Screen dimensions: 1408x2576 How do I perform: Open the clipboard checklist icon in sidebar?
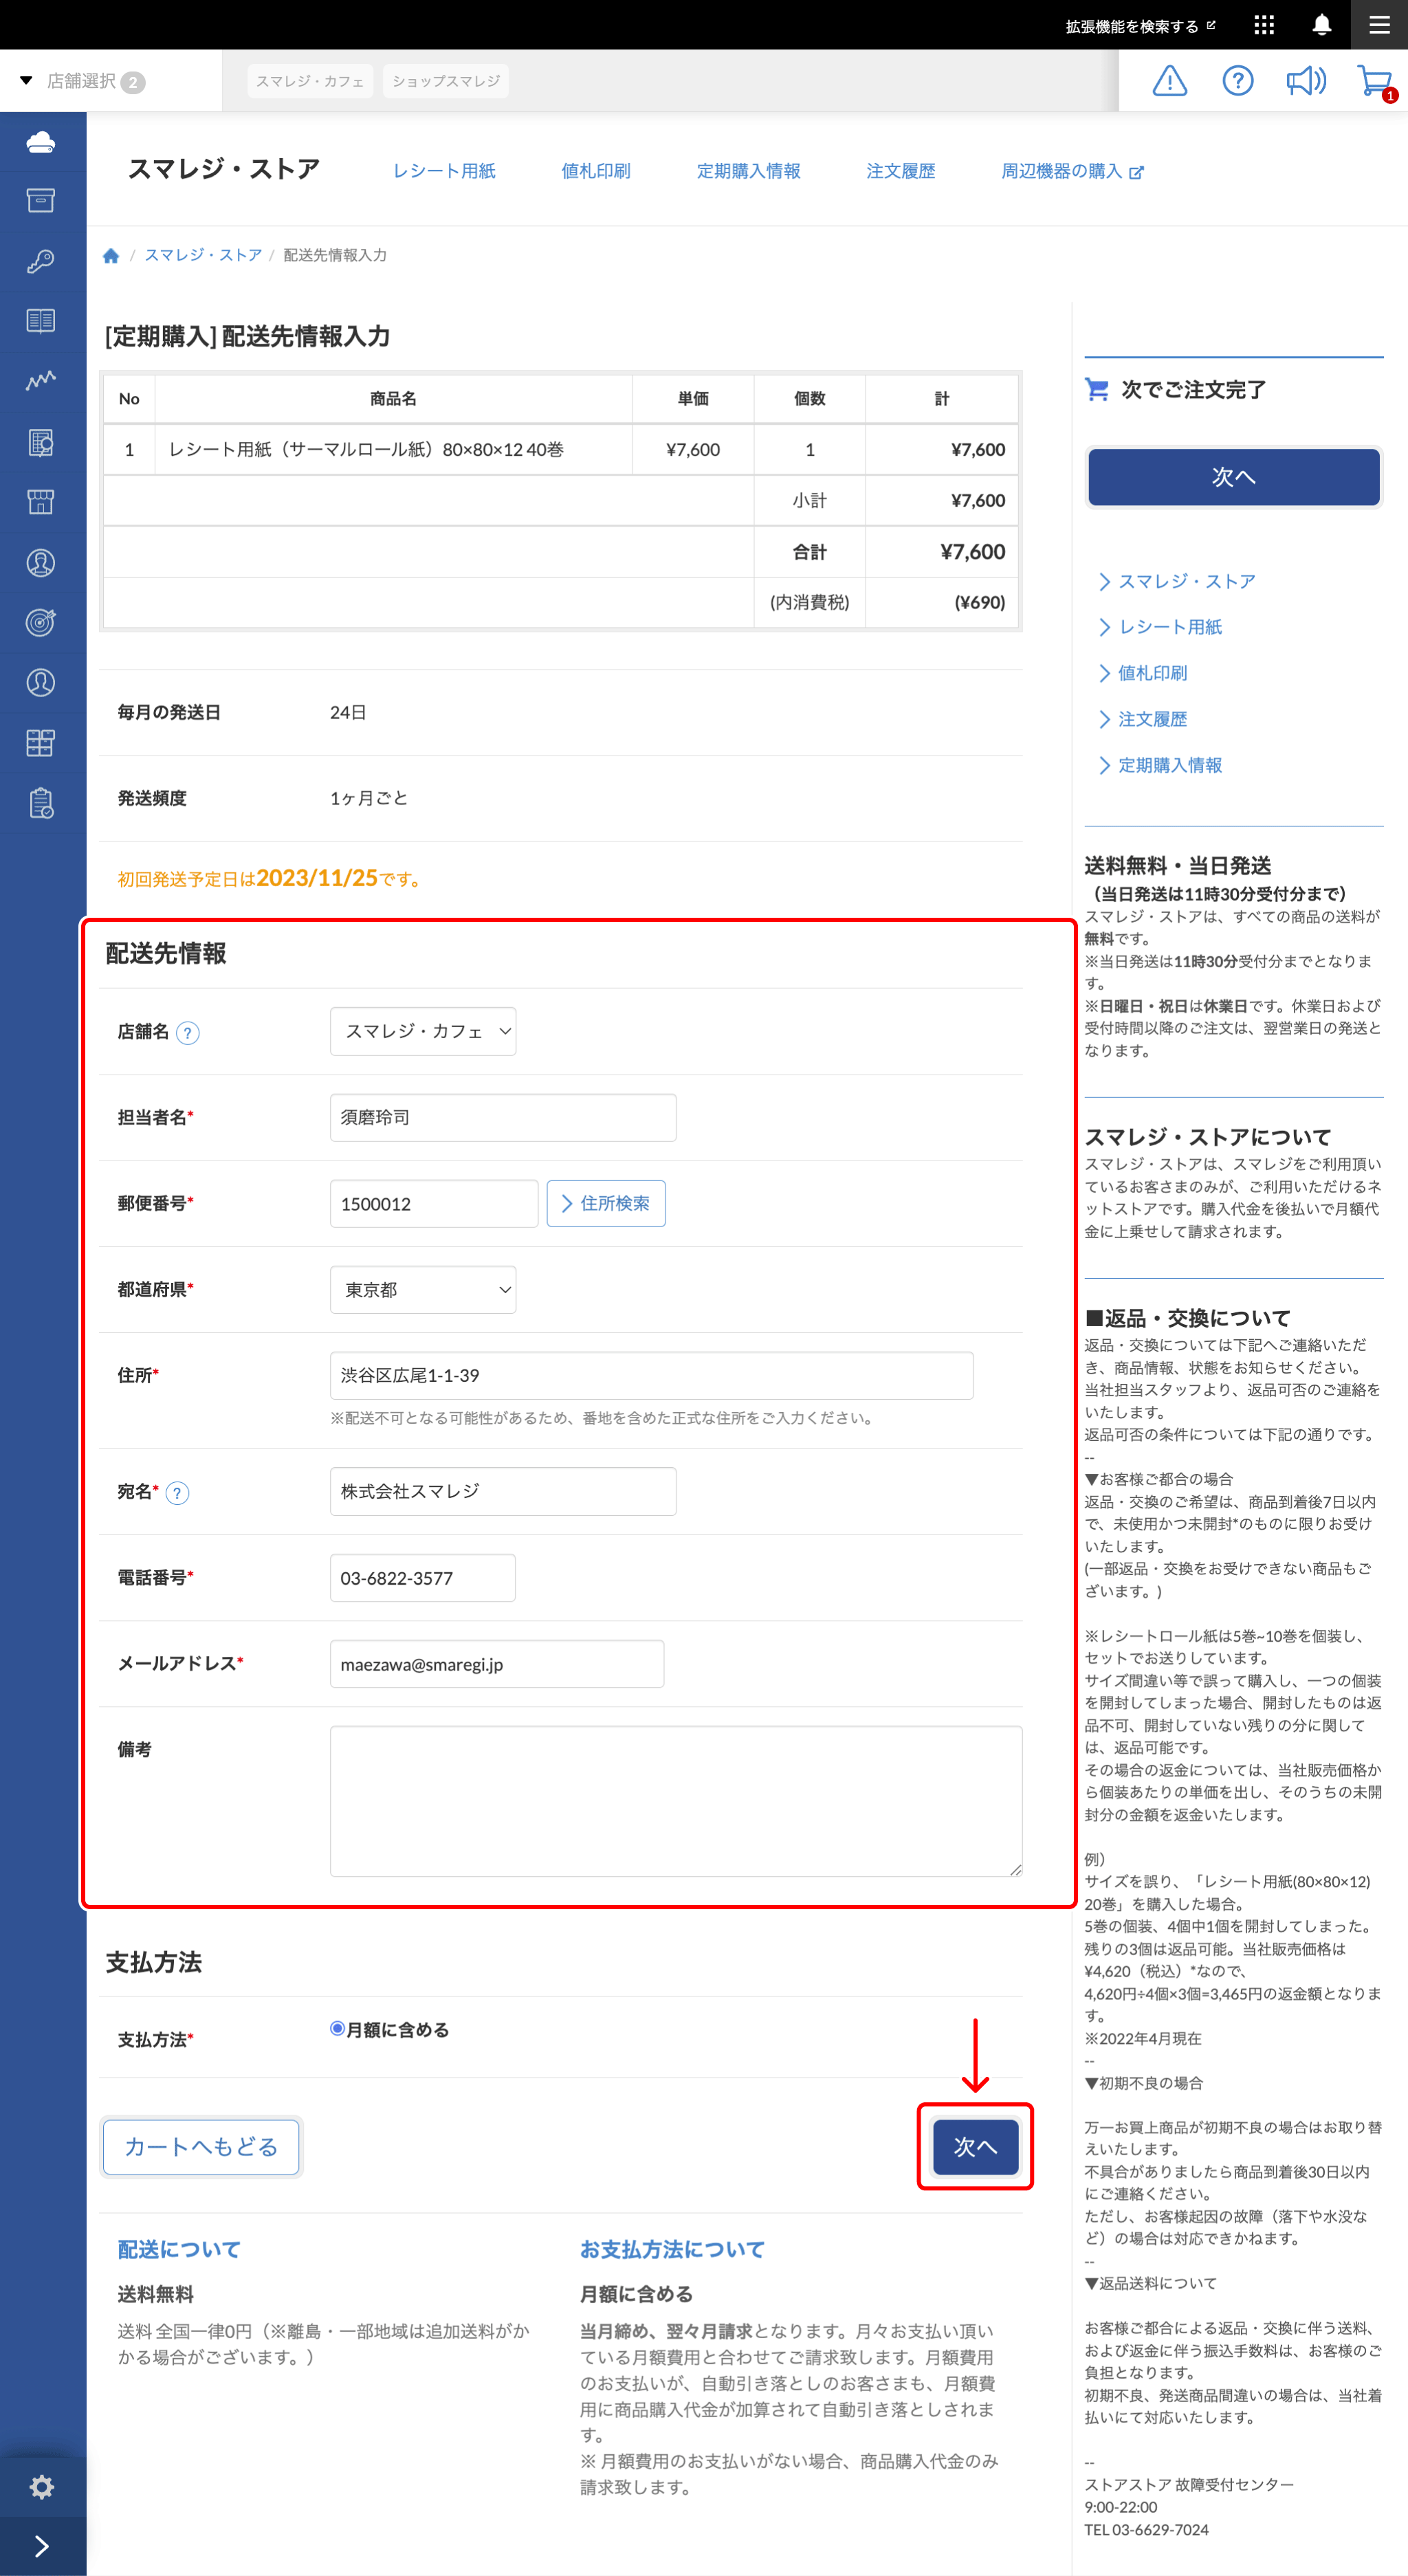(x=41, y=803)
